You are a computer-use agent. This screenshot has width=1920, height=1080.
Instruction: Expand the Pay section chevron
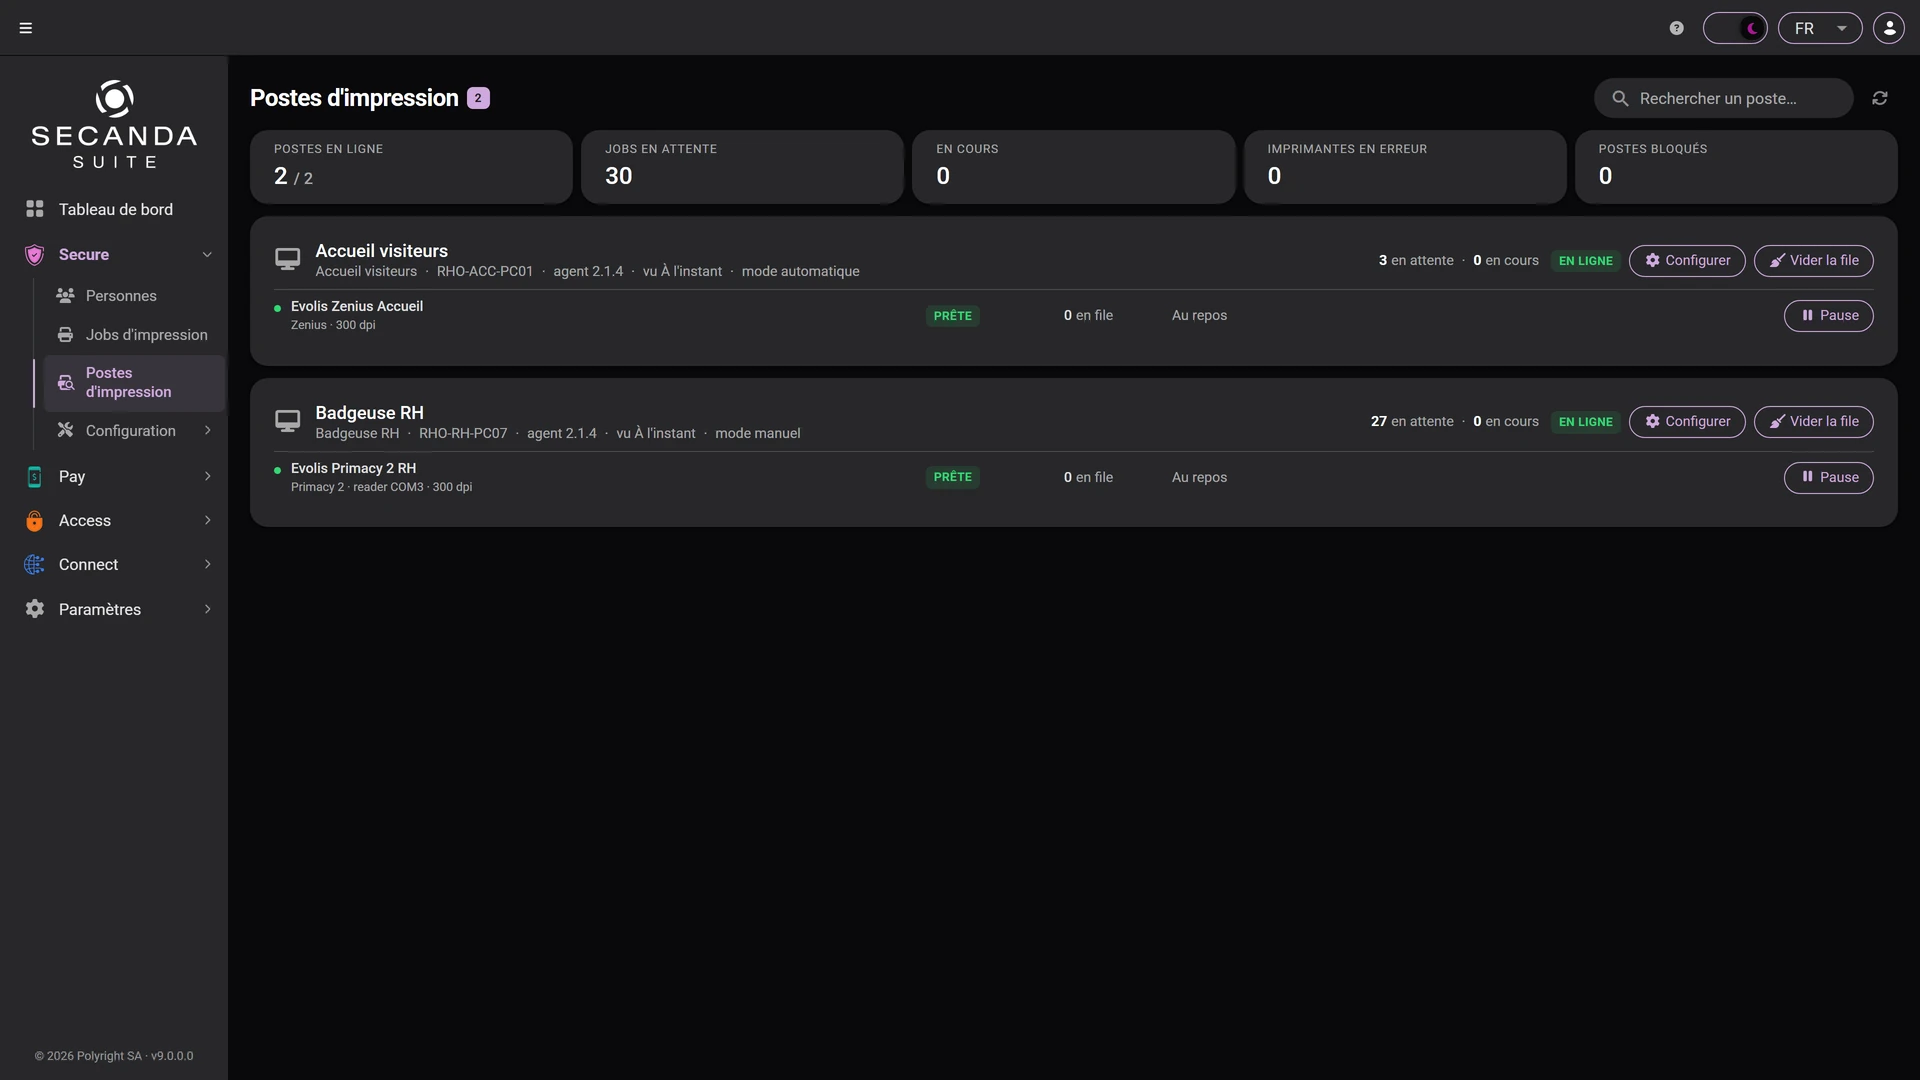coord(207,477)
